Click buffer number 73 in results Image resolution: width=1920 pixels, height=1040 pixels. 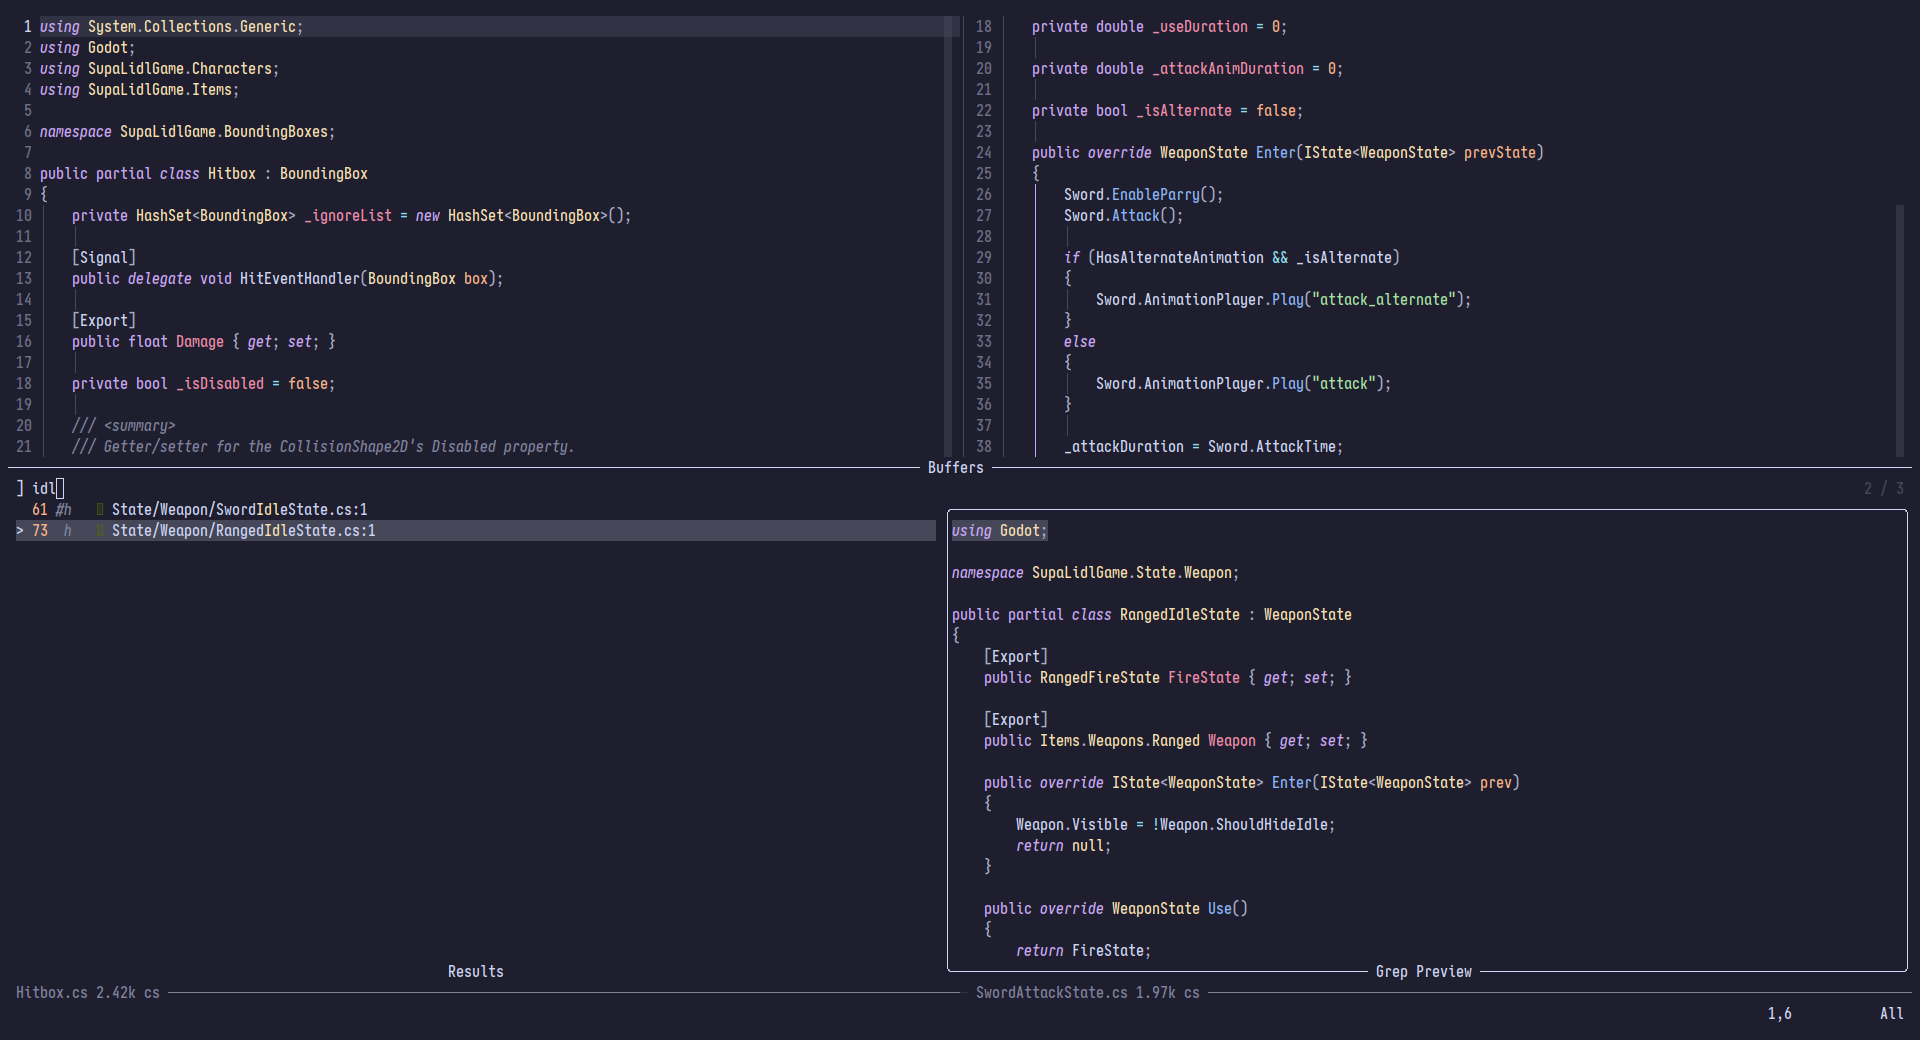point(40,531)
